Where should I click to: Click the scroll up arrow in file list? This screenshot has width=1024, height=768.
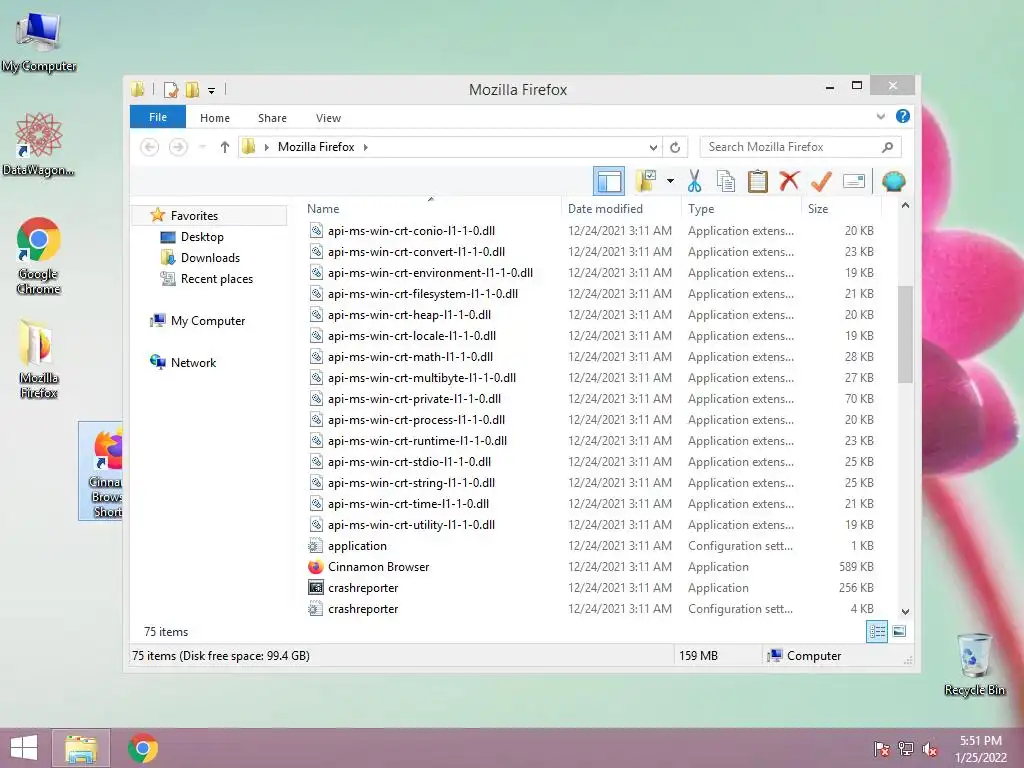(x=905, y=206)
